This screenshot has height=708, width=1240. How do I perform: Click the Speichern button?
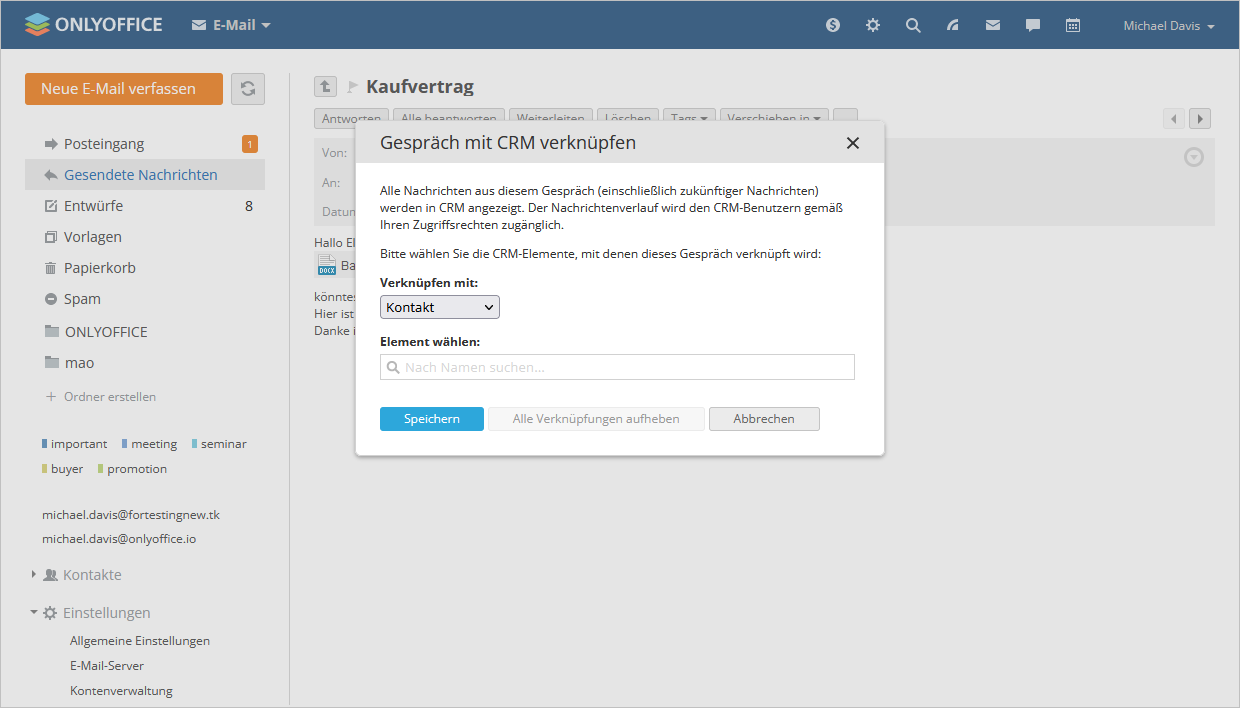[x=432, y=419]
